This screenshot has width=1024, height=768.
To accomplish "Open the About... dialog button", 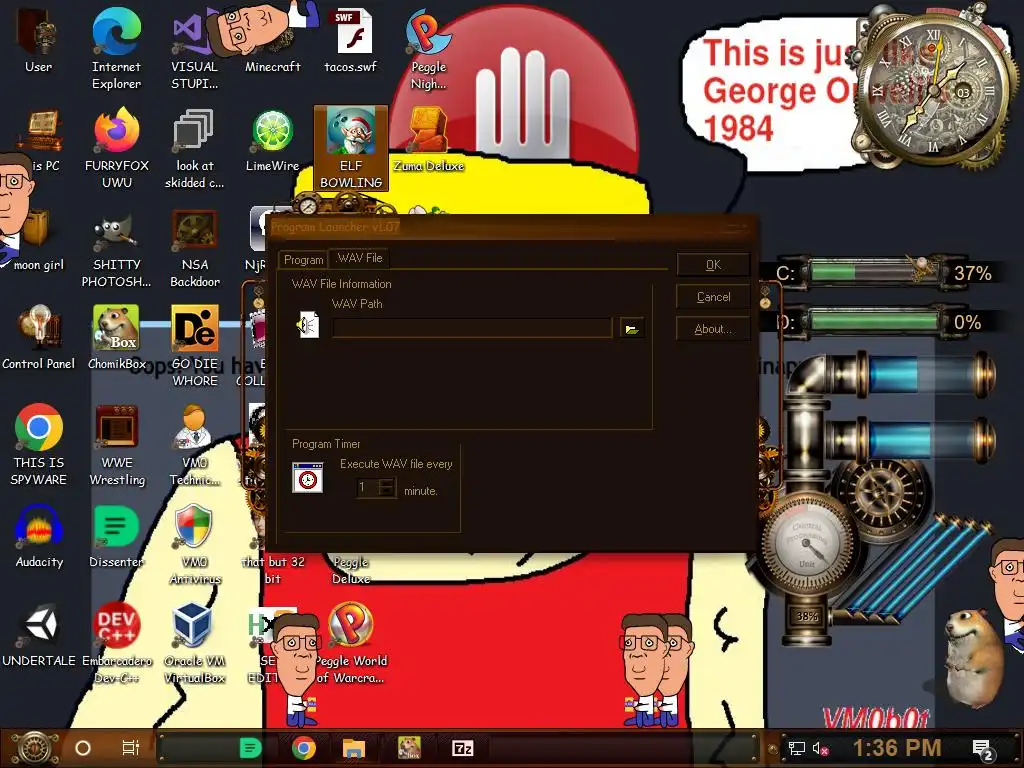I will (x=713, y=328).
